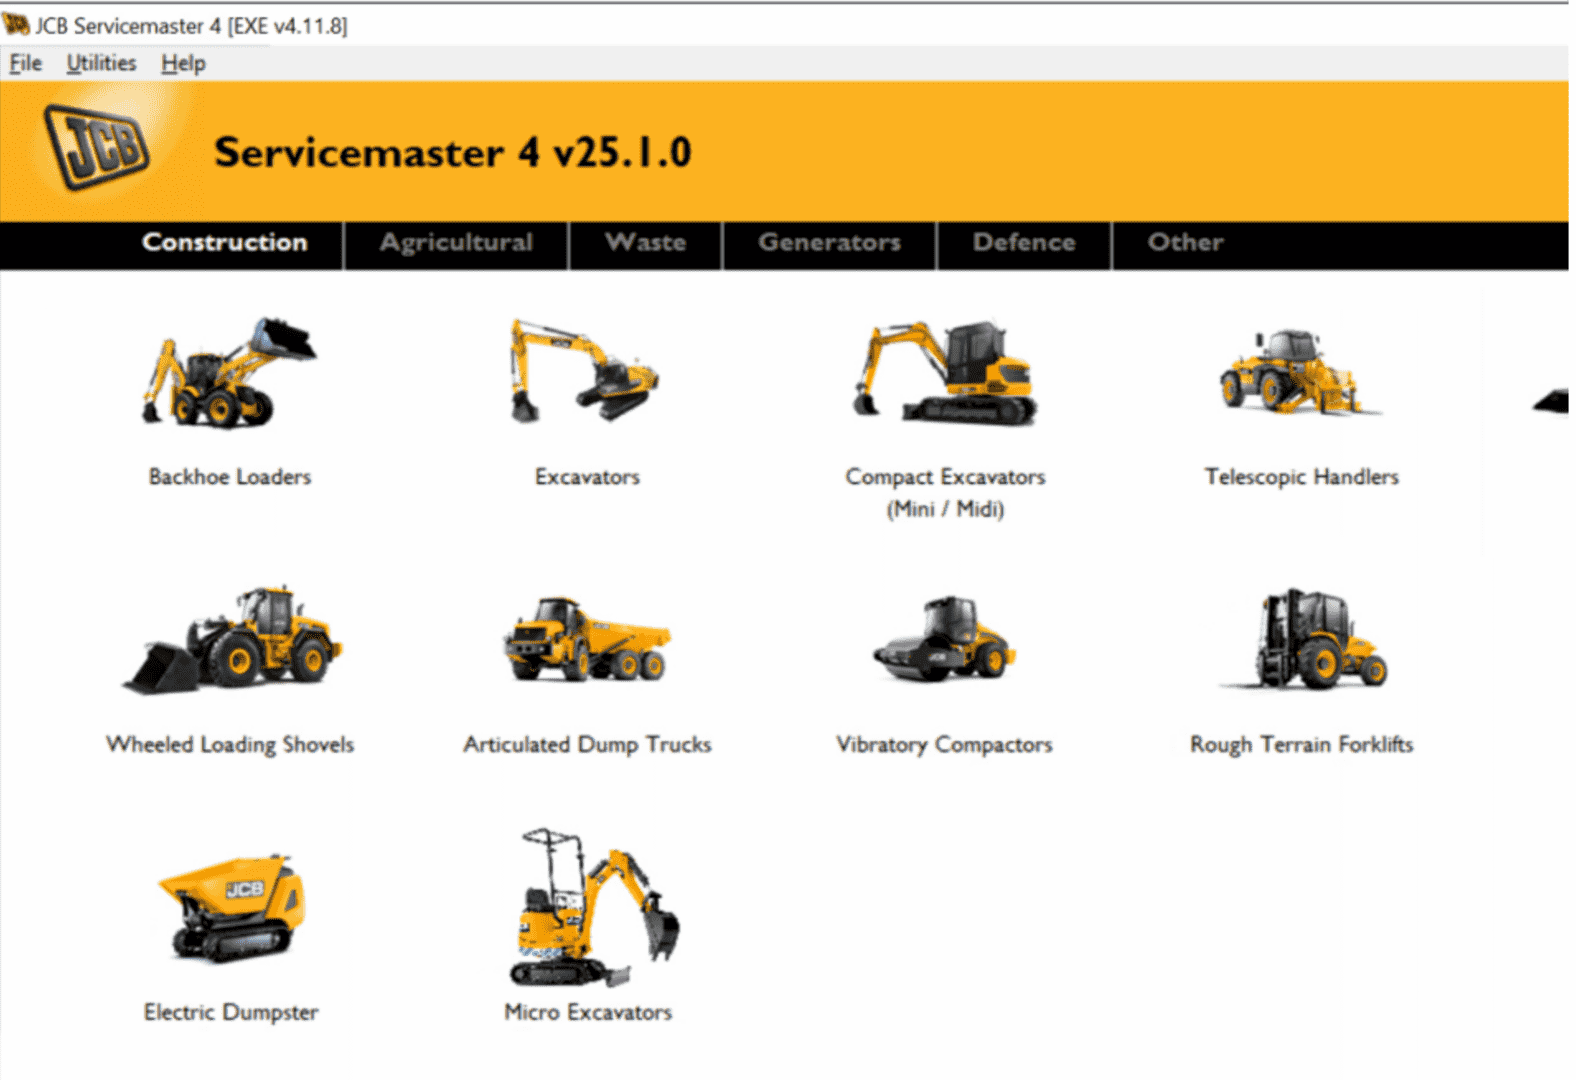Open the Electric Dumpster machine image
This screenshot has width=1576, height=1080.
coord(232,908)
